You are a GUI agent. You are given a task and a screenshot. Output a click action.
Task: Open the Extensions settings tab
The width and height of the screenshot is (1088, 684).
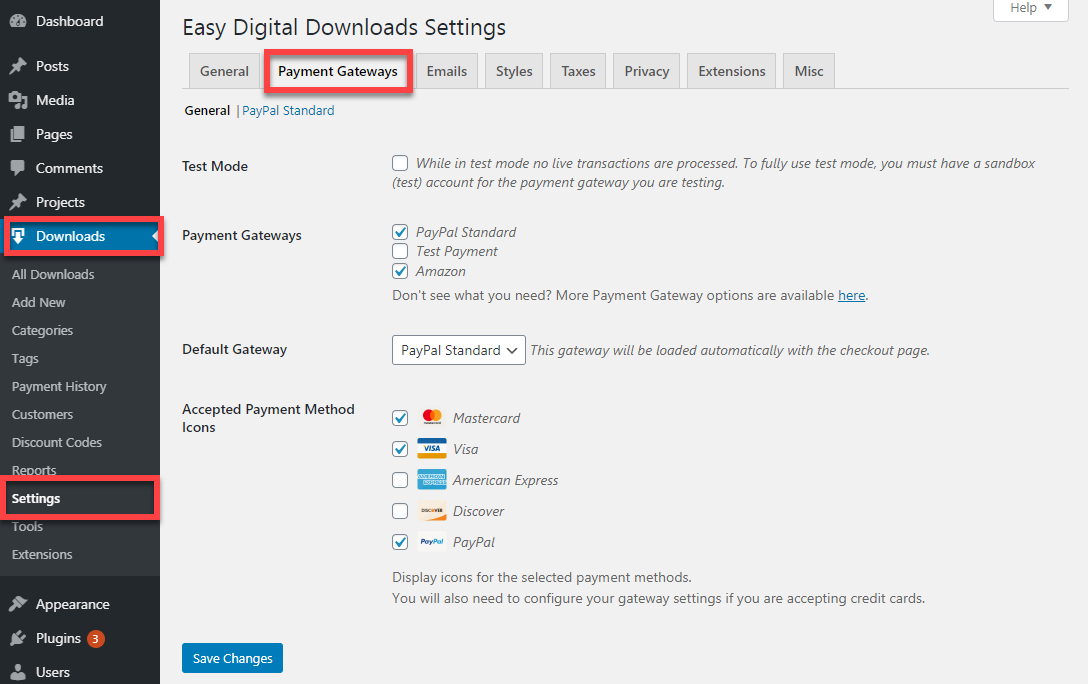coord(731,71)
